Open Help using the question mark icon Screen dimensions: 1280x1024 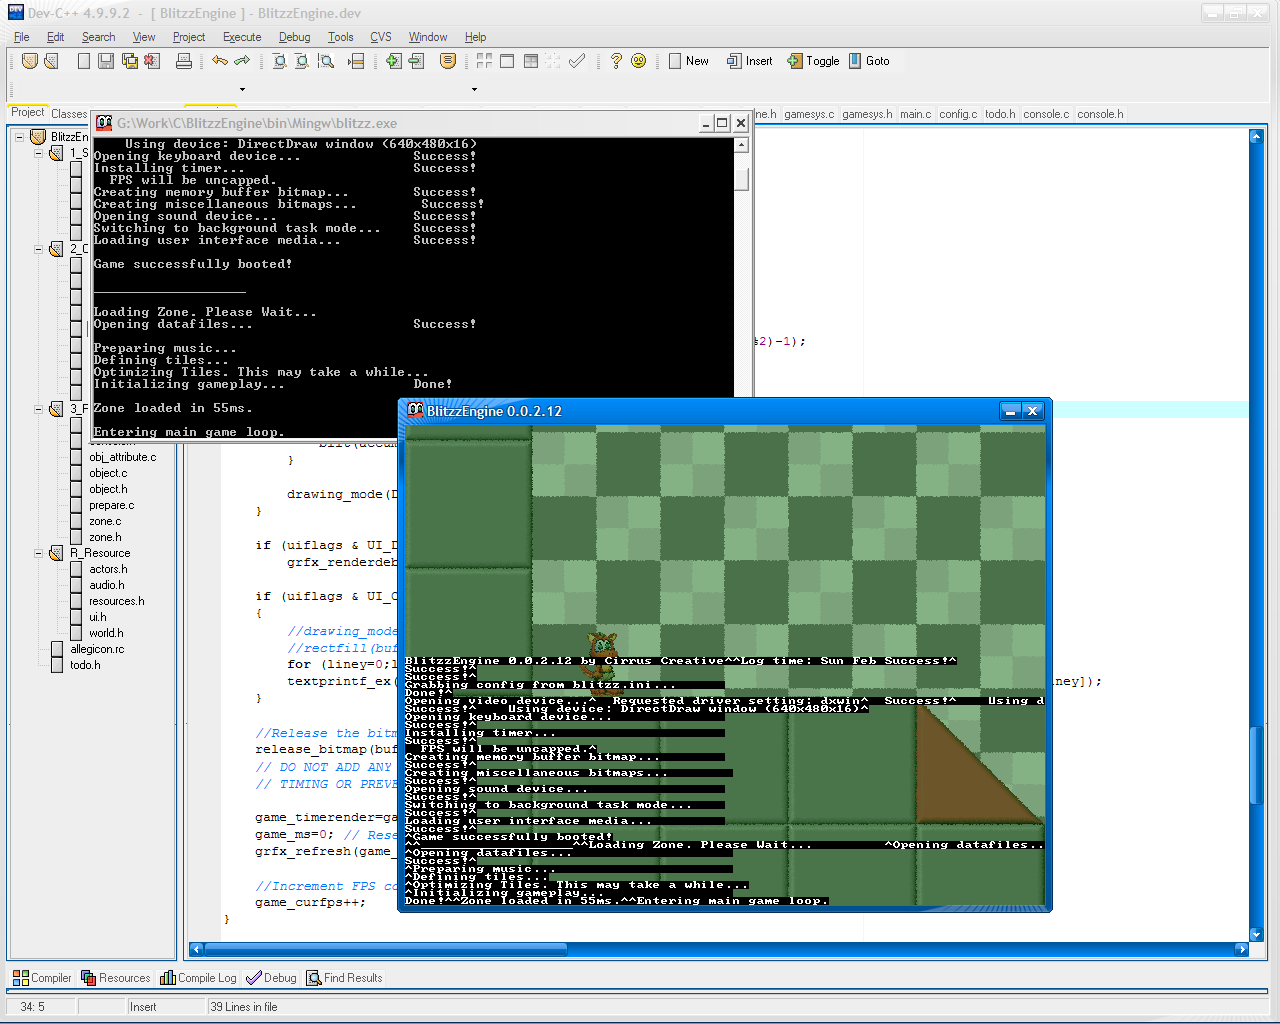click(x=616, y=61)
